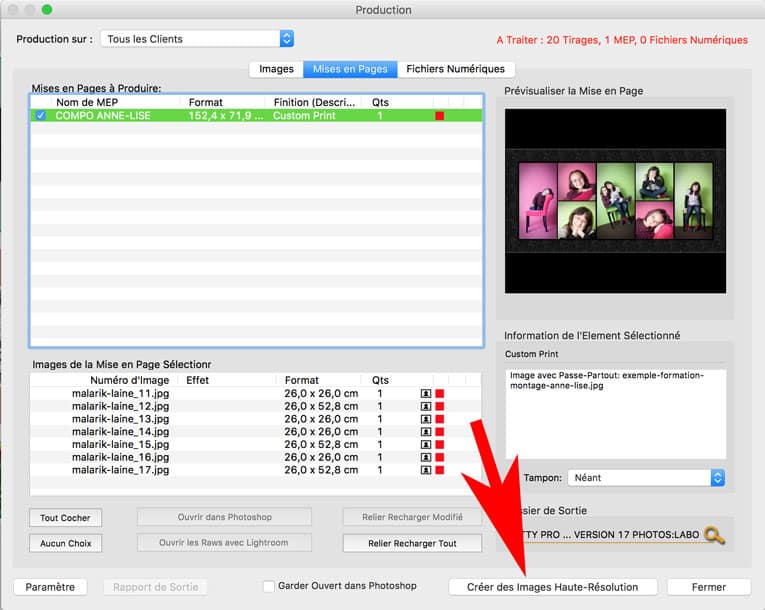Click portrait icon in malarik-laine_17.jpg row

(426, 469)
